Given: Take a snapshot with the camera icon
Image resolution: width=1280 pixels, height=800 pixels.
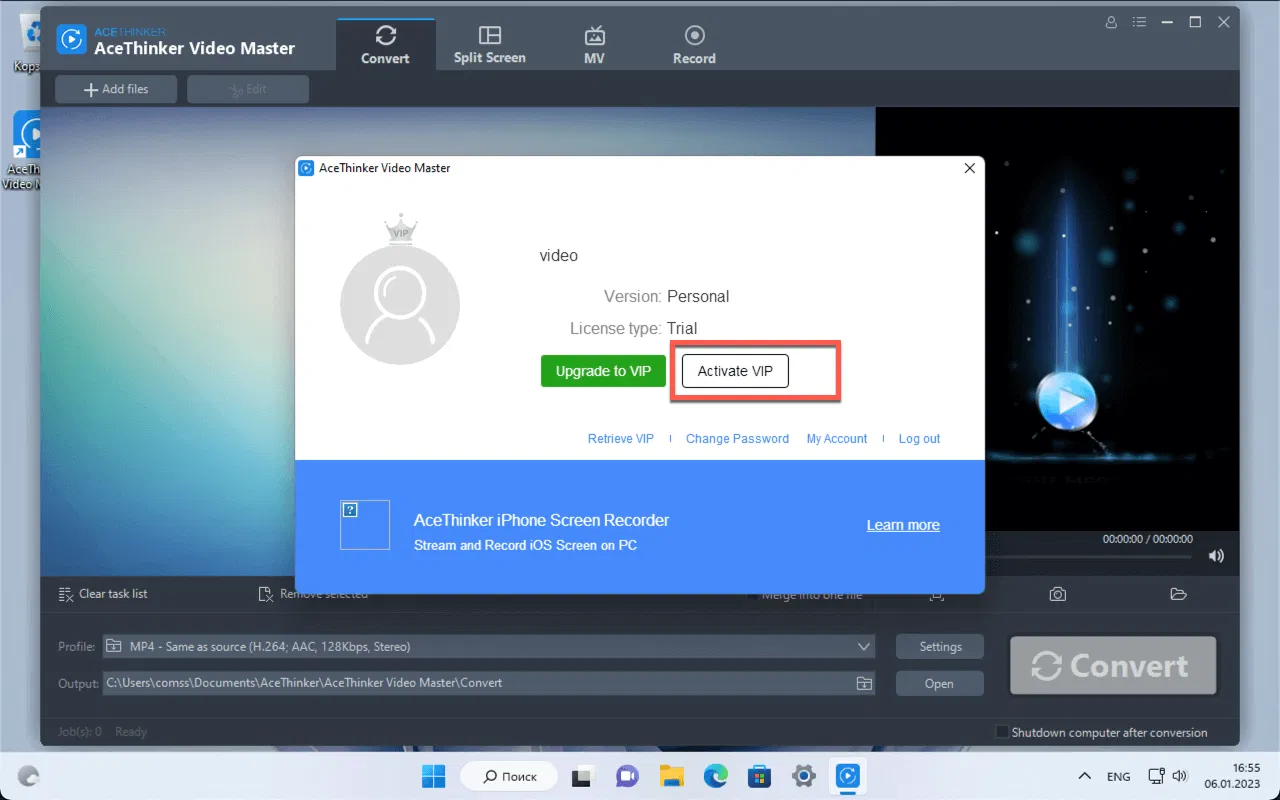Looking at the screenshot, I should (1057, 594).
